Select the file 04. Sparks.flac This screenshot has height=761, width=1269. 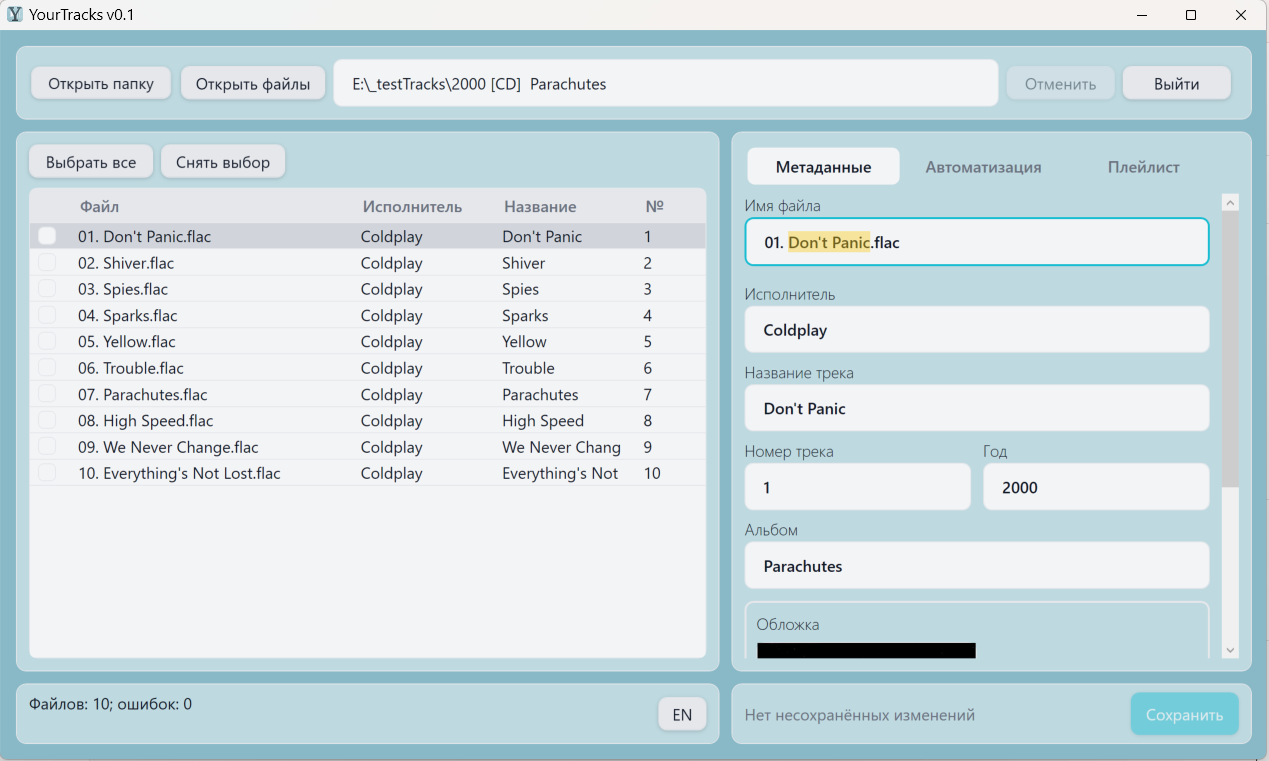point(367,315)
